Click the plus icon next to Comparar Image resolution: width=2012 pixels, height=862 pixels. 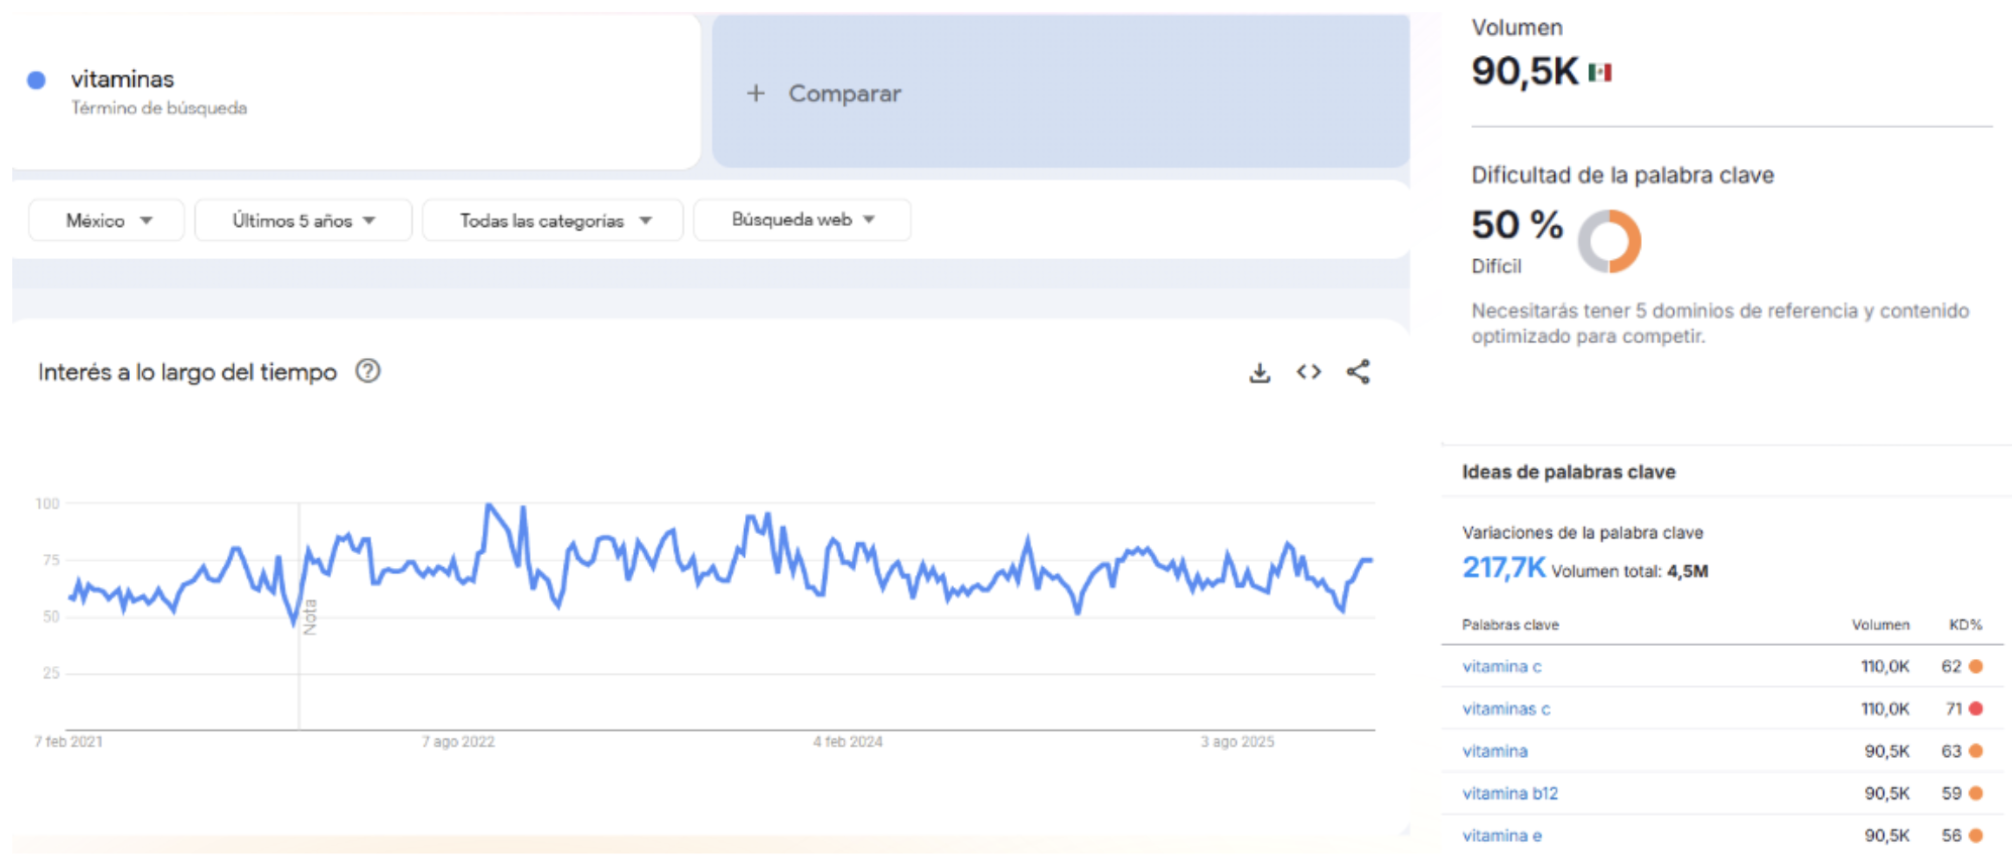(756, 93)
